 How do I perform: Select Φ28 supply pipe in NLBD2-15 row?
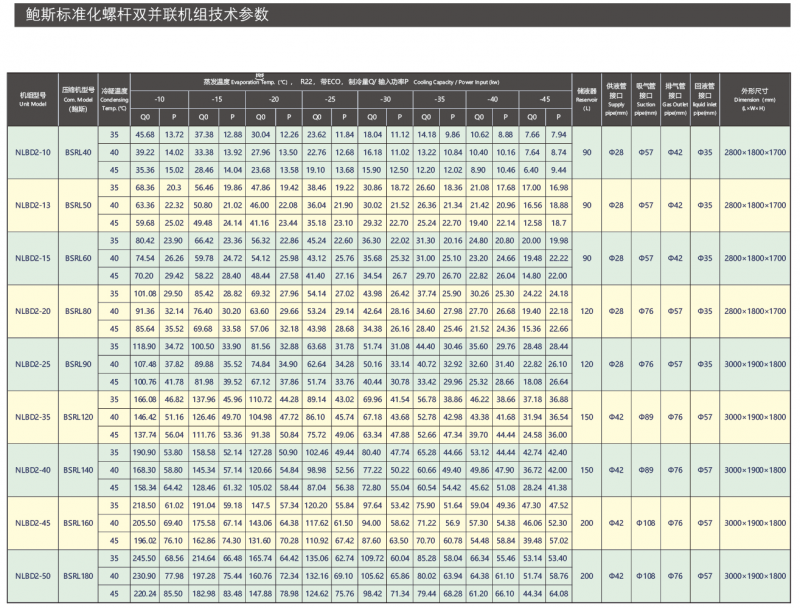click(x=616, y=259)
